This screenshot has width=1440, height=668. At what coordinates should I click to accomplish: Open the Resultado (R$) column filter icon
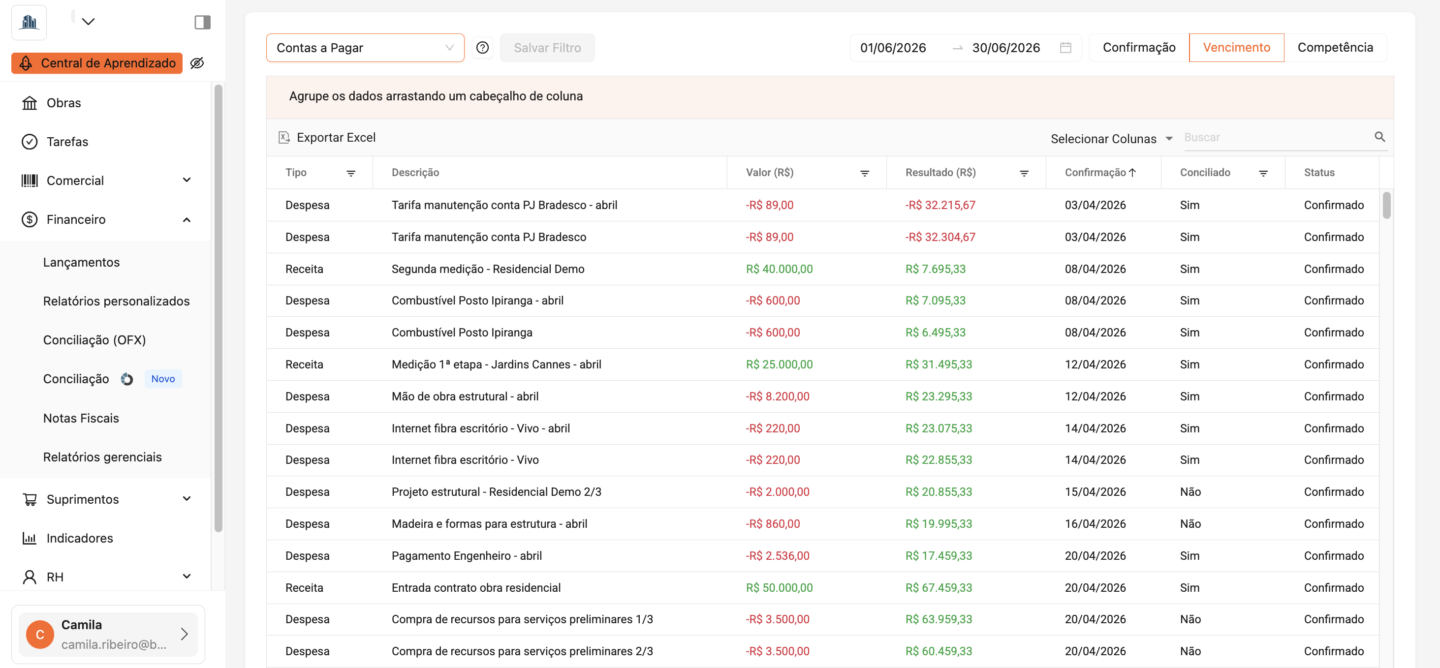click(1024, 173)
